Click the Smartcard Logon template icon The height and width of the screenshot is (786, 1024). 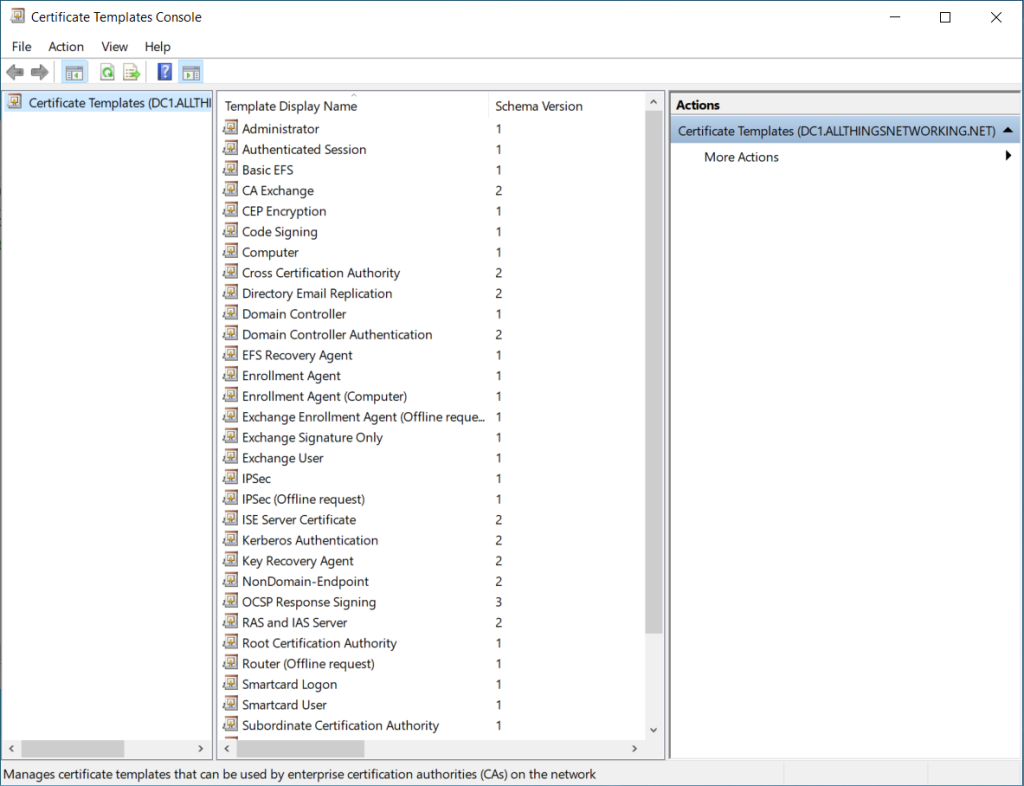(231, 684)
